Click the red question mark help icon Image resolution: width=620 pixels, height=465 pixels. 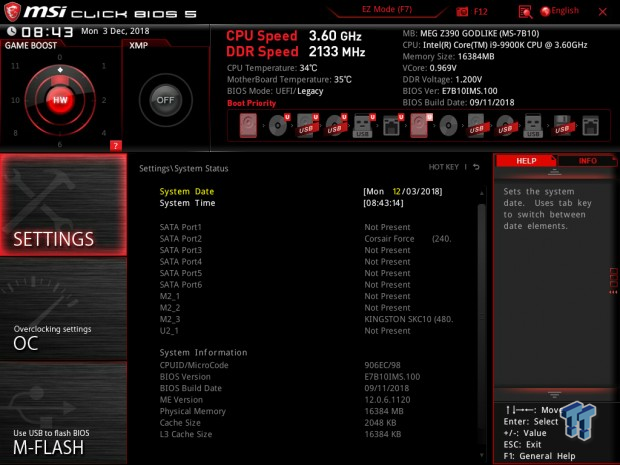click(x=115, y=146)
